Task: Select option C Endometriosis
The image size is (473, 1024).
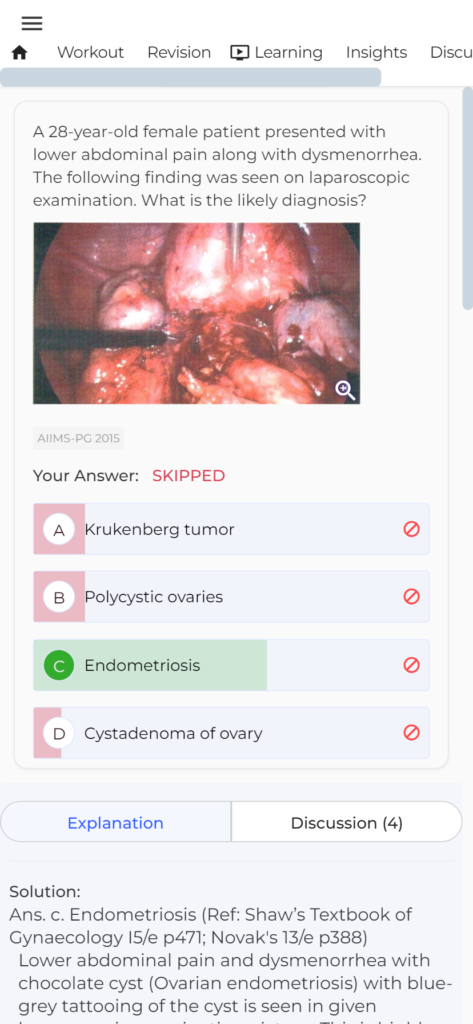Action: [x=231, y=665]
